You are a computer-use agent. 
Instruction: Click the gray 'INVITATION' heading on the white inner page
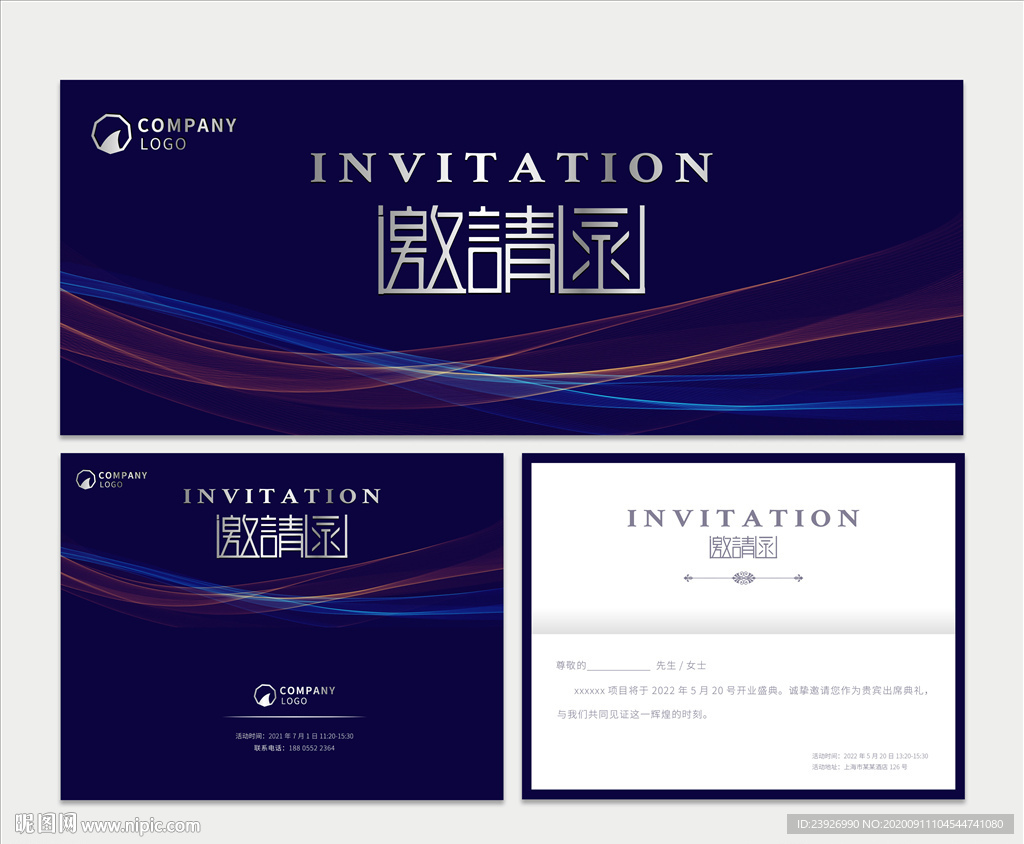743,519
